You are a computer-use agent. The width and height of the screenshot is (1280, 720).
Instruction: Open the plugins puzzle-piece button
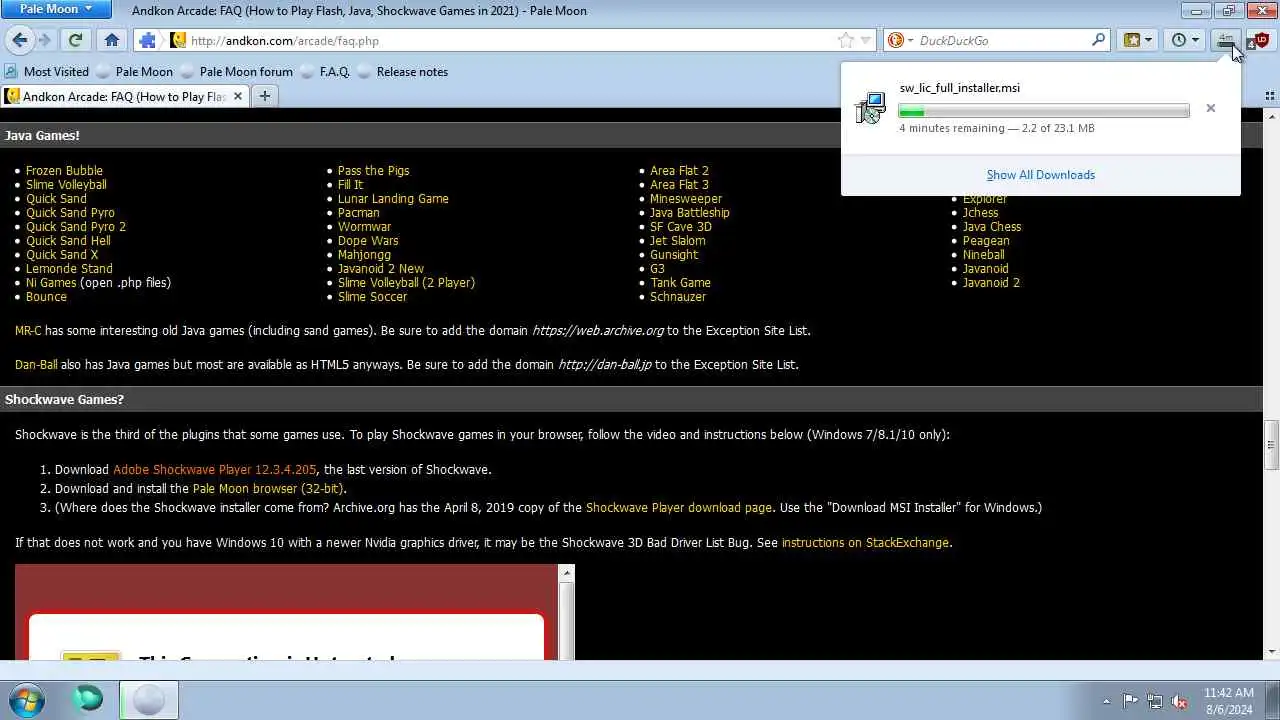click(x=148, y=40)
